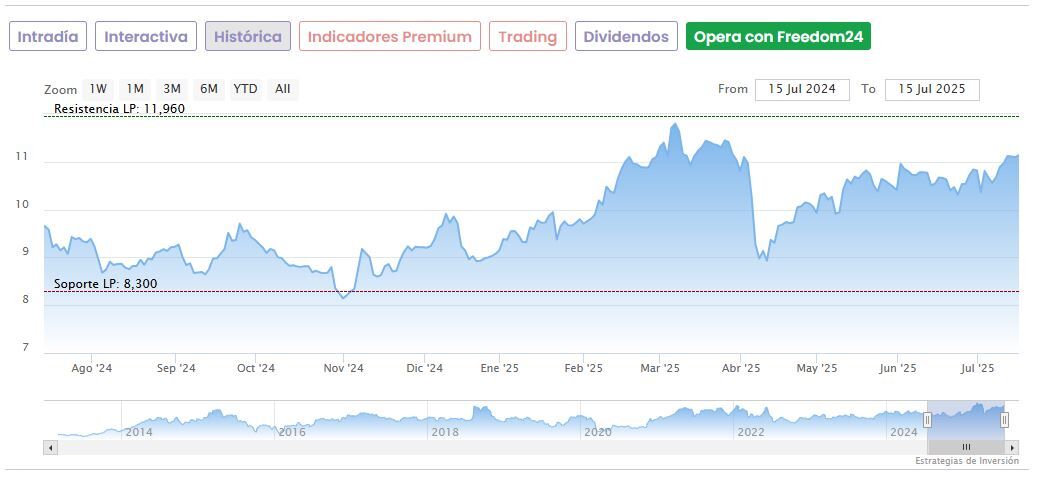Set zoom to 3M
Screen dimensions: 1037x479
172,89
